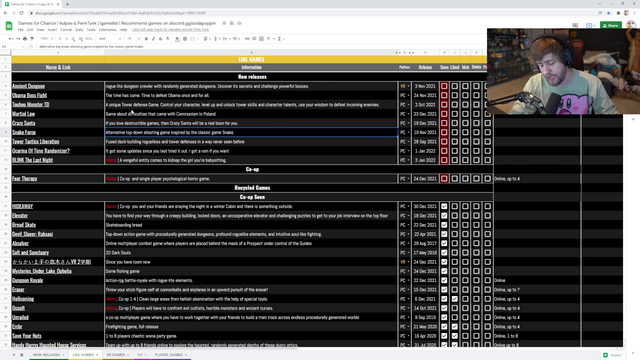Open the Platform dropdown for Ancient Dungeon
The height and width of the screenshot is (360, 640).
point(404,86)
